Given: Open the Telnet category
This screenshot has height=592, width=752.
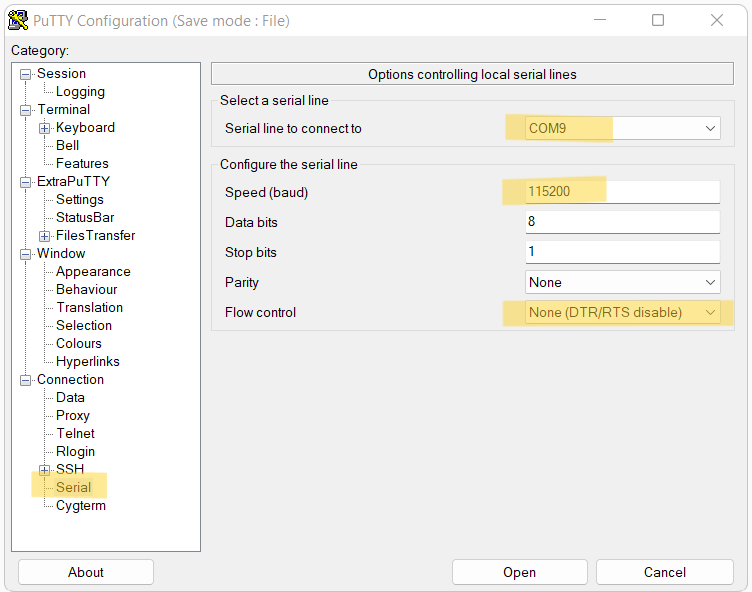Looking at the screenshot, I should tap(75, 433).
